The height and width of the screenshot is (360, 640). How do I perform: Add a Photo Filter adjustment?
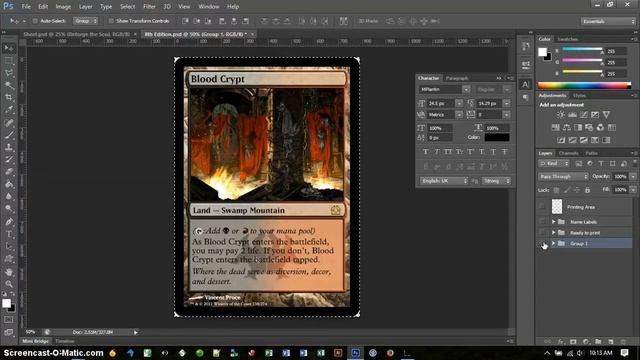(589, 128)
